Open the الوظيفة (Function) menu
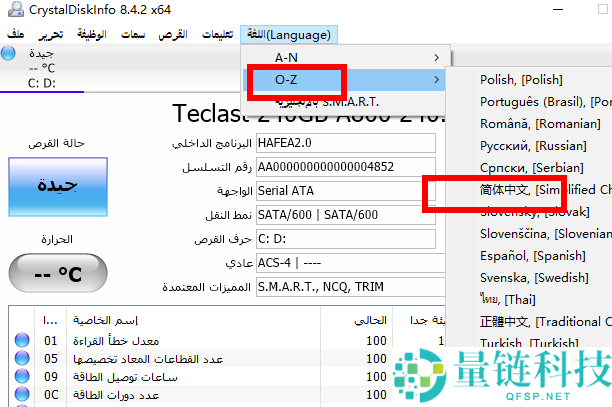Viewport: 612px width, 407px height. coord(92,35)
